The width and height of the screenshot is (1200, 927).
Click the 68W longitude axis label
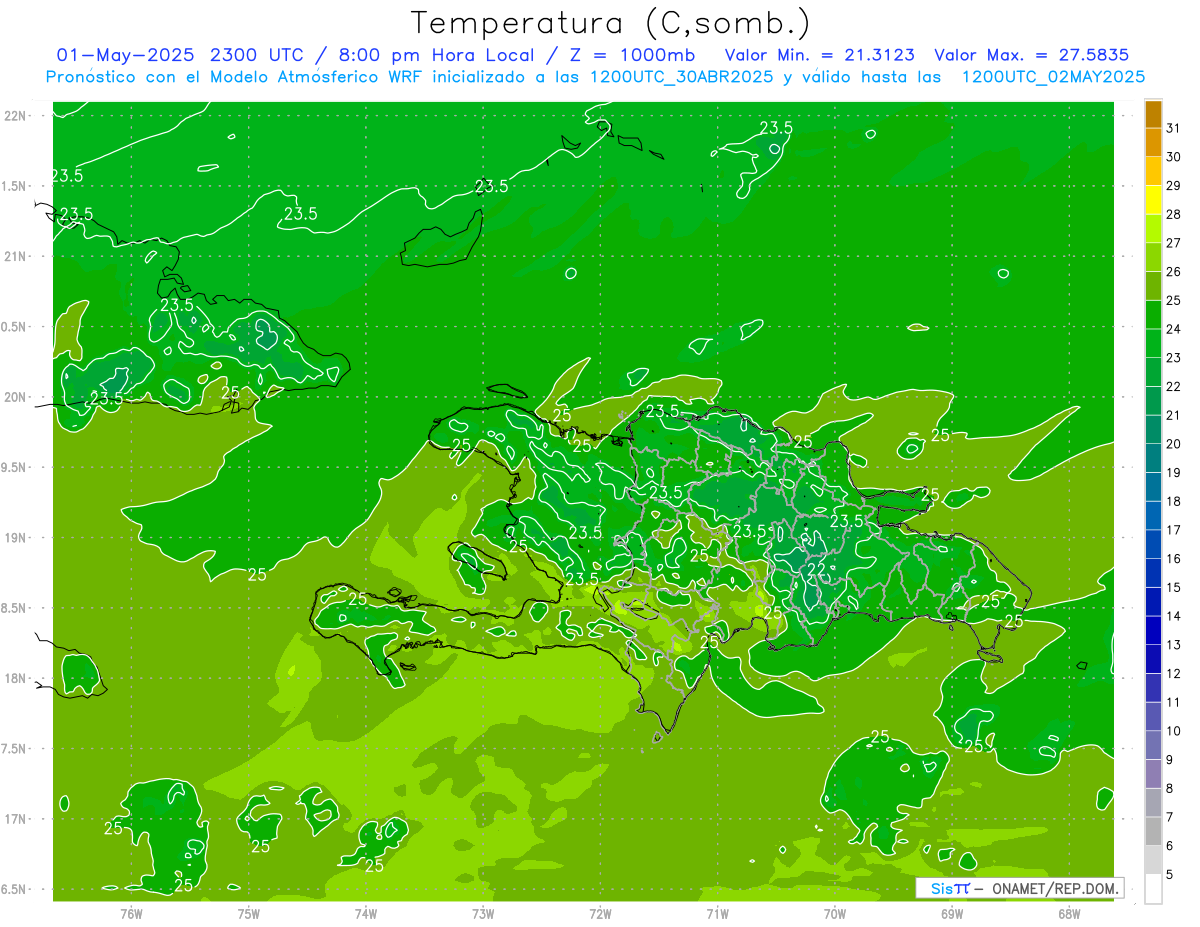[1069, 914]
